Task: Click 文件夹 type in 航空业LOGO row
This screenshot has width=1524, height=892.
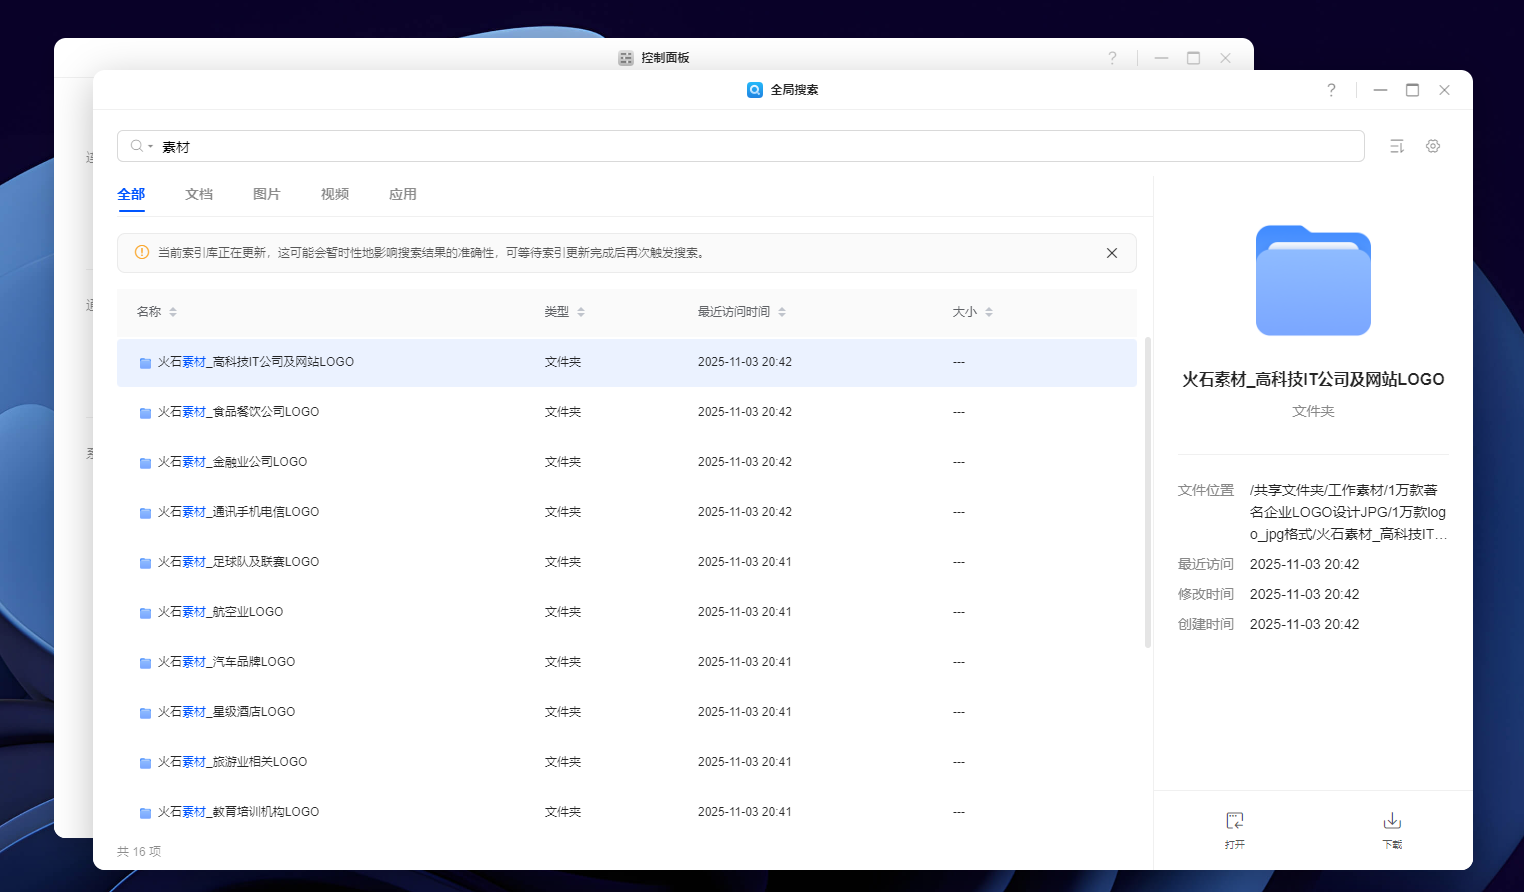Action: tap(563, 612)
